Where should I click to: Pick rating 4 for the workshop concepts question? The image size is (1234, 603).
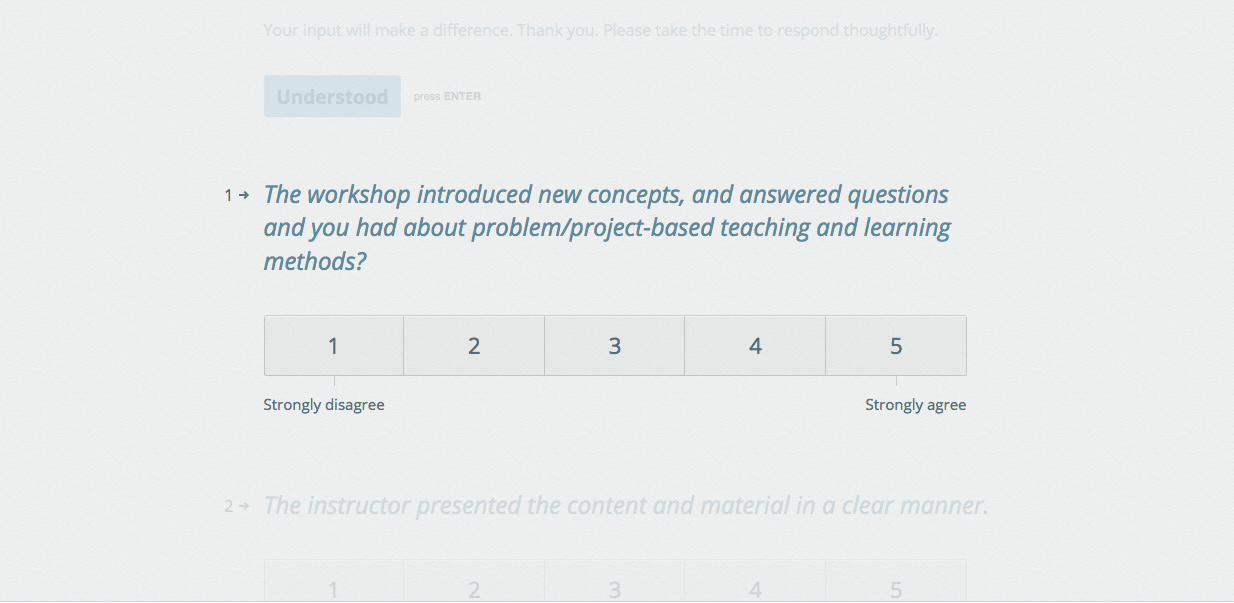(755, 346)
